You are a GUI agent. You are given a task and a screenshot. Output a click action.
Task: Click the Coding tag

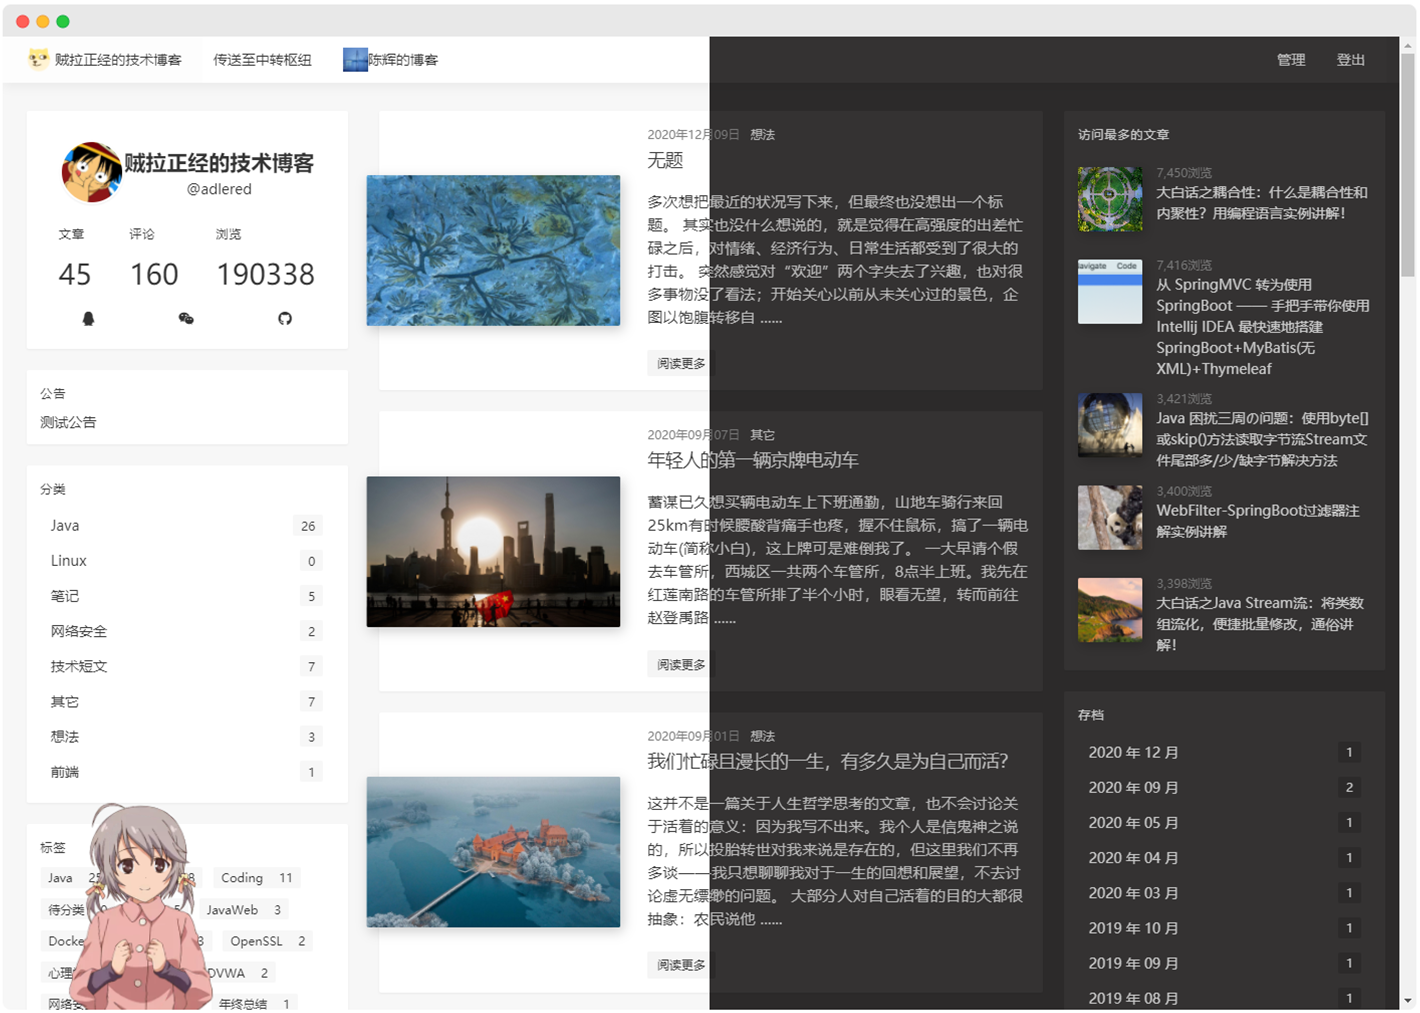(257, 878)
